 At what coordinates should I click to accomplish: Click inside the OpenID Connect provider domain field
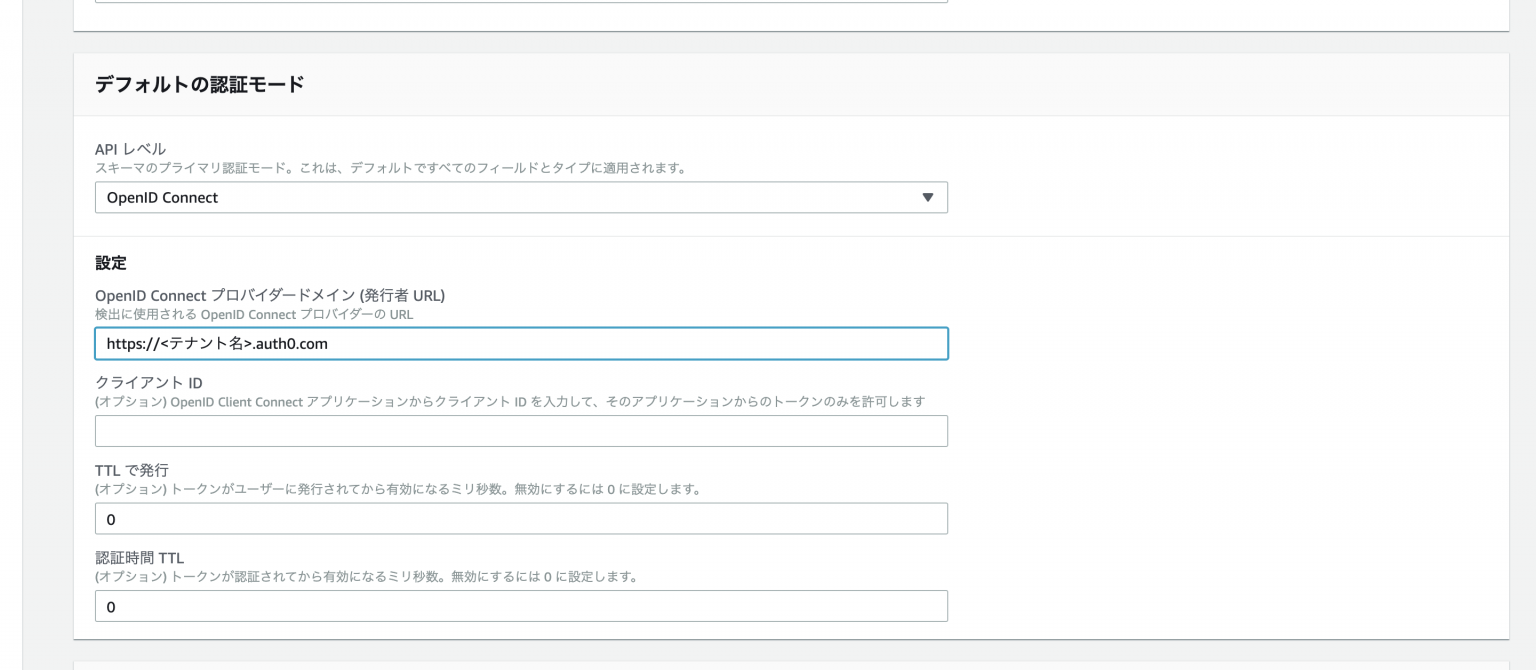coord(521,343)
